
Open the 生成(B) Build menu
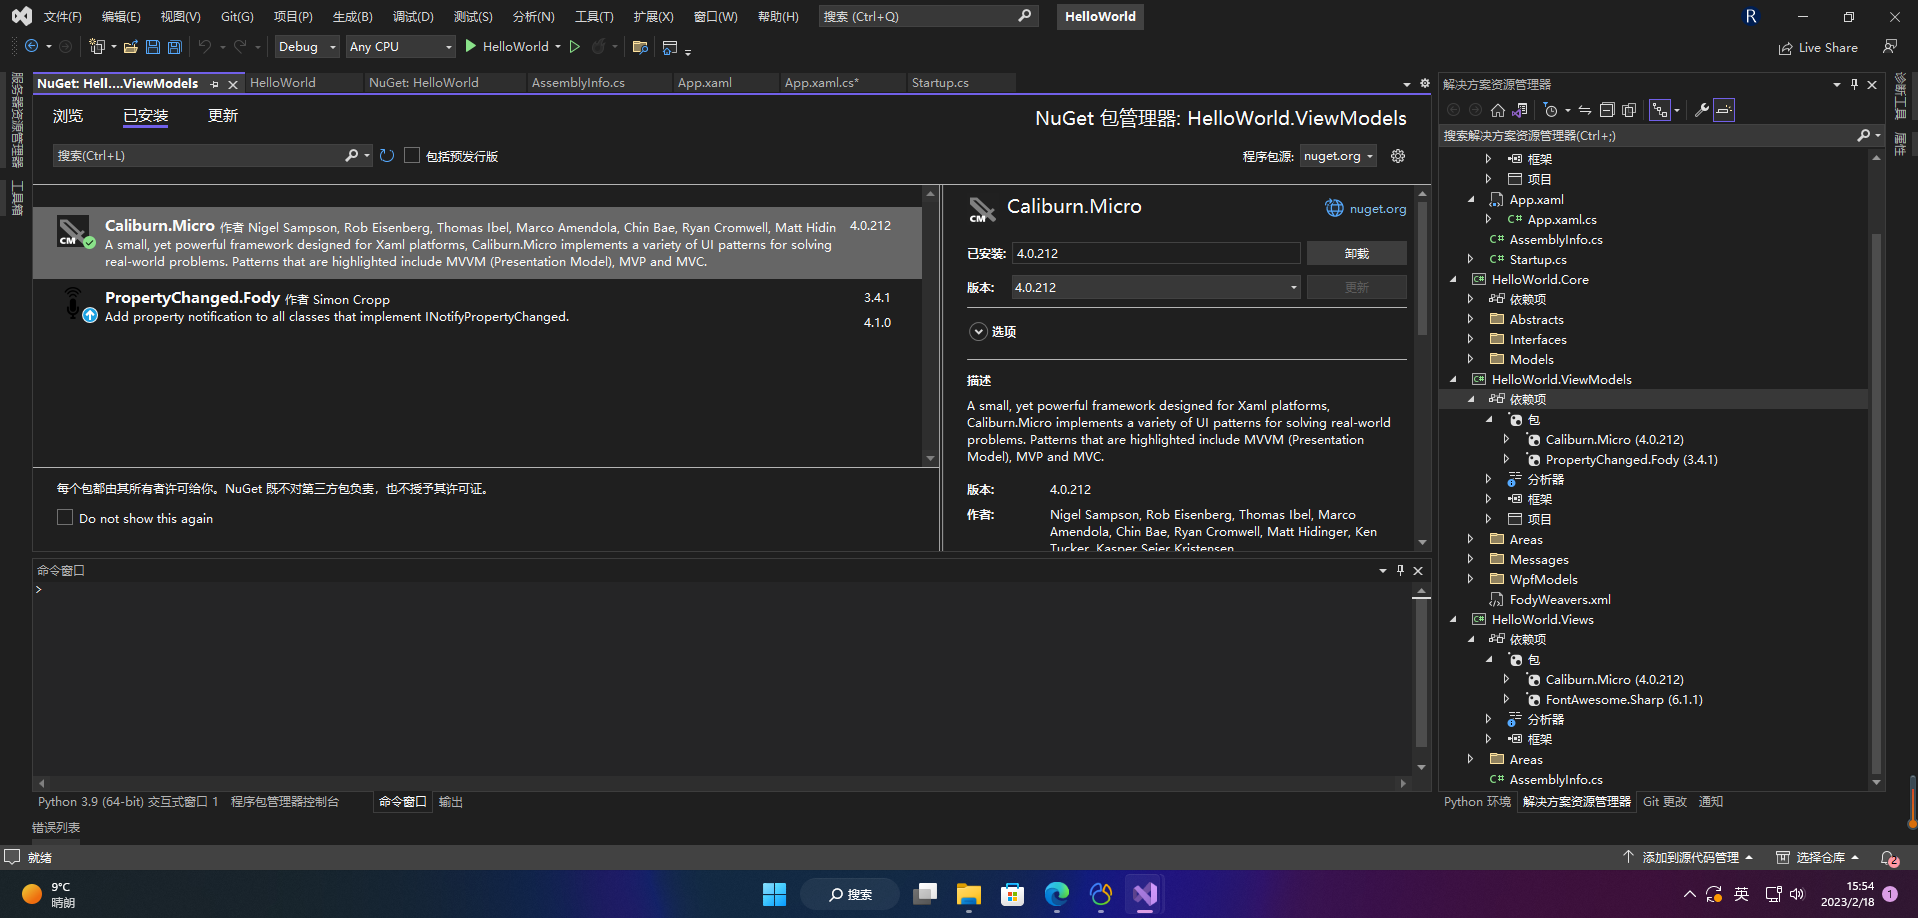[x=352, y=17]
